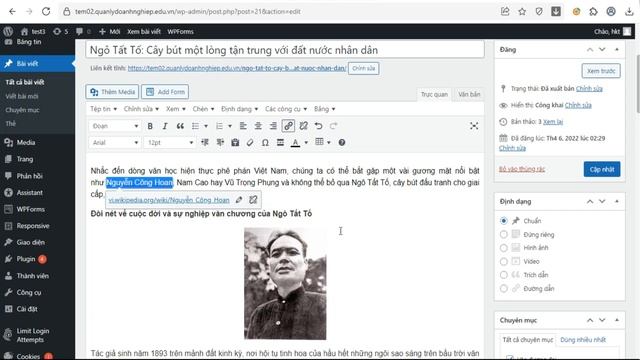Screen dimensions: 640x360
Task: Open the Arial font family dropdown
Action: pyautogui.click(x=115, y=142)
